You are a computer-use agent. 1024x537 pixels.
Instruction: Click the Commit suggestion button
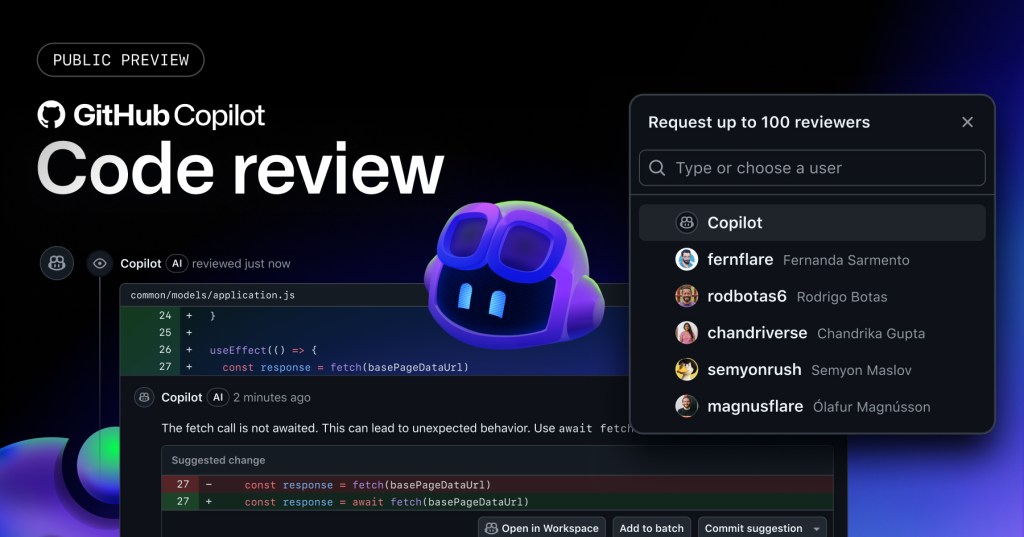(753, 528)
